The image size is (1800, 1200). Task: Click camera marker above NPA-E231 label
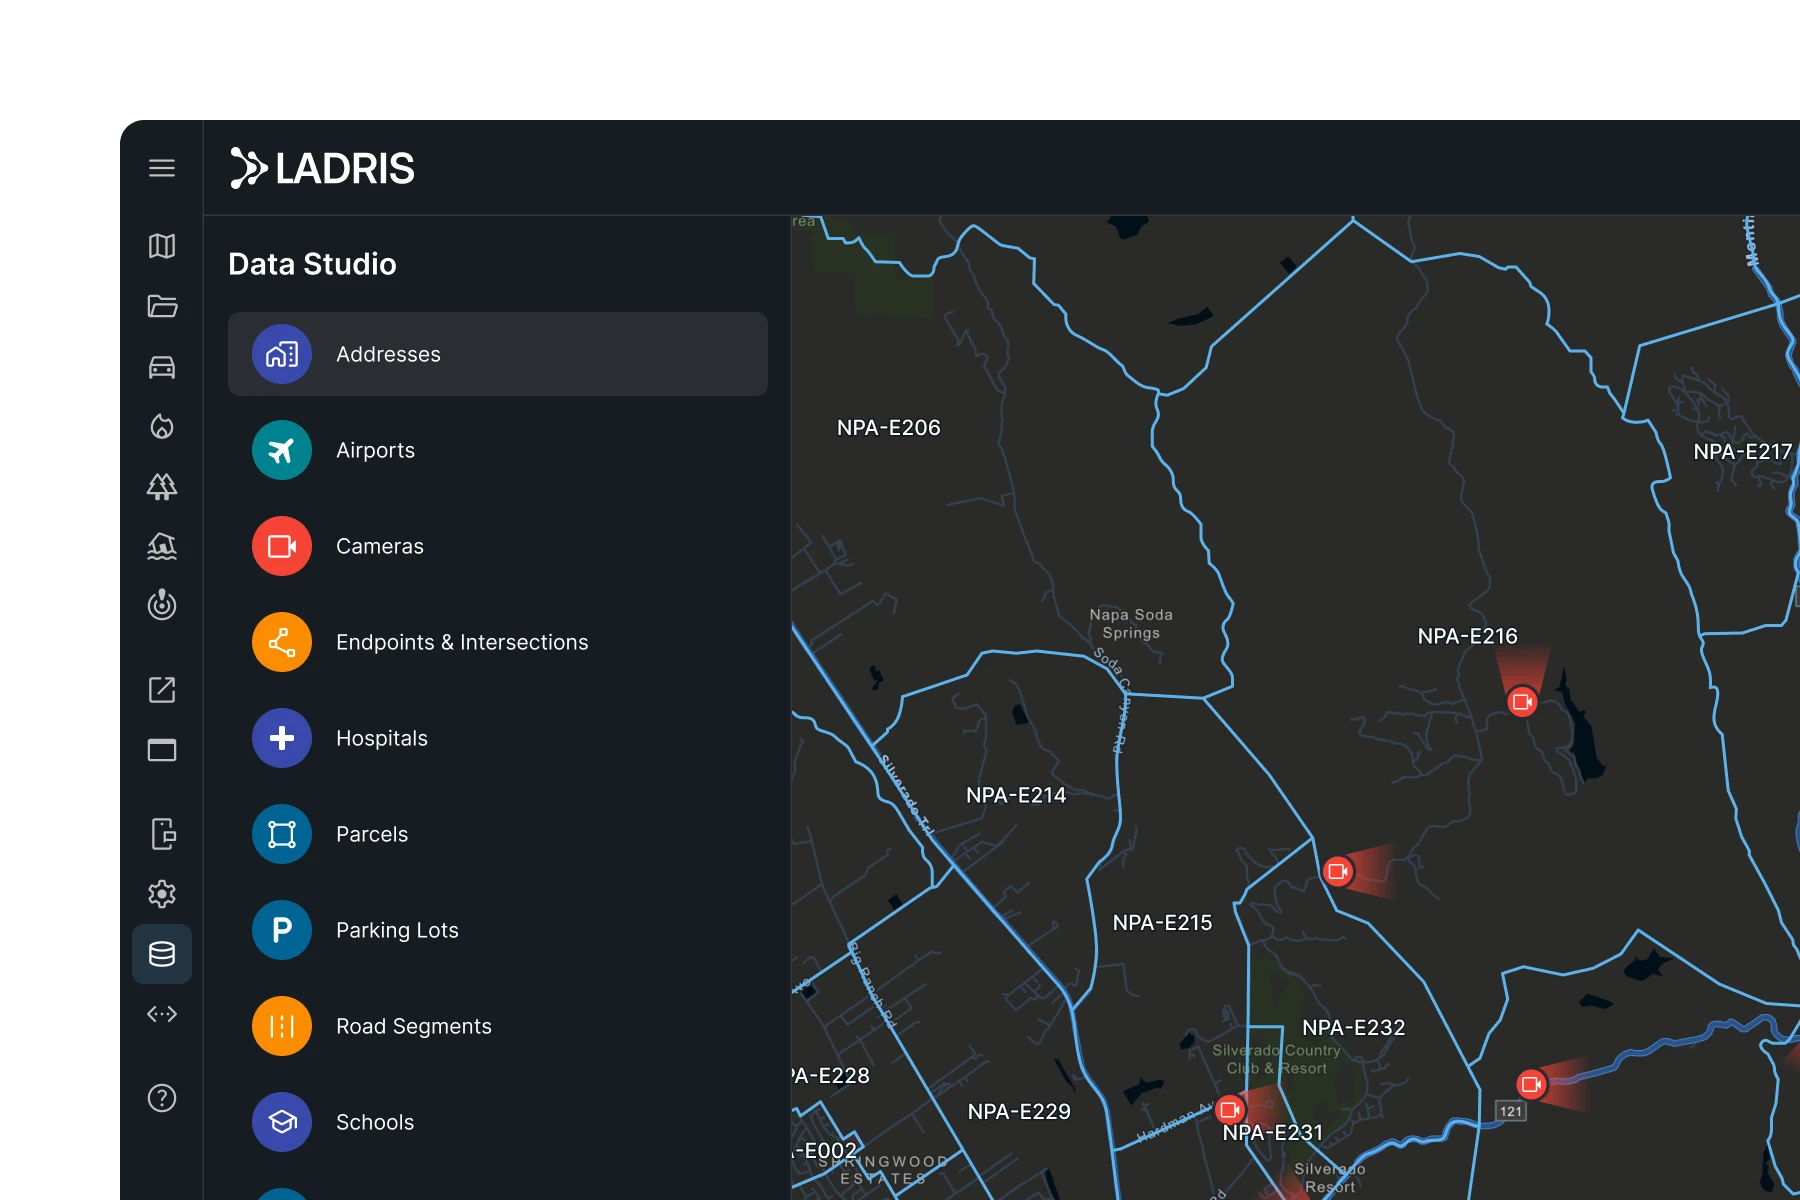[1230, 1110]
